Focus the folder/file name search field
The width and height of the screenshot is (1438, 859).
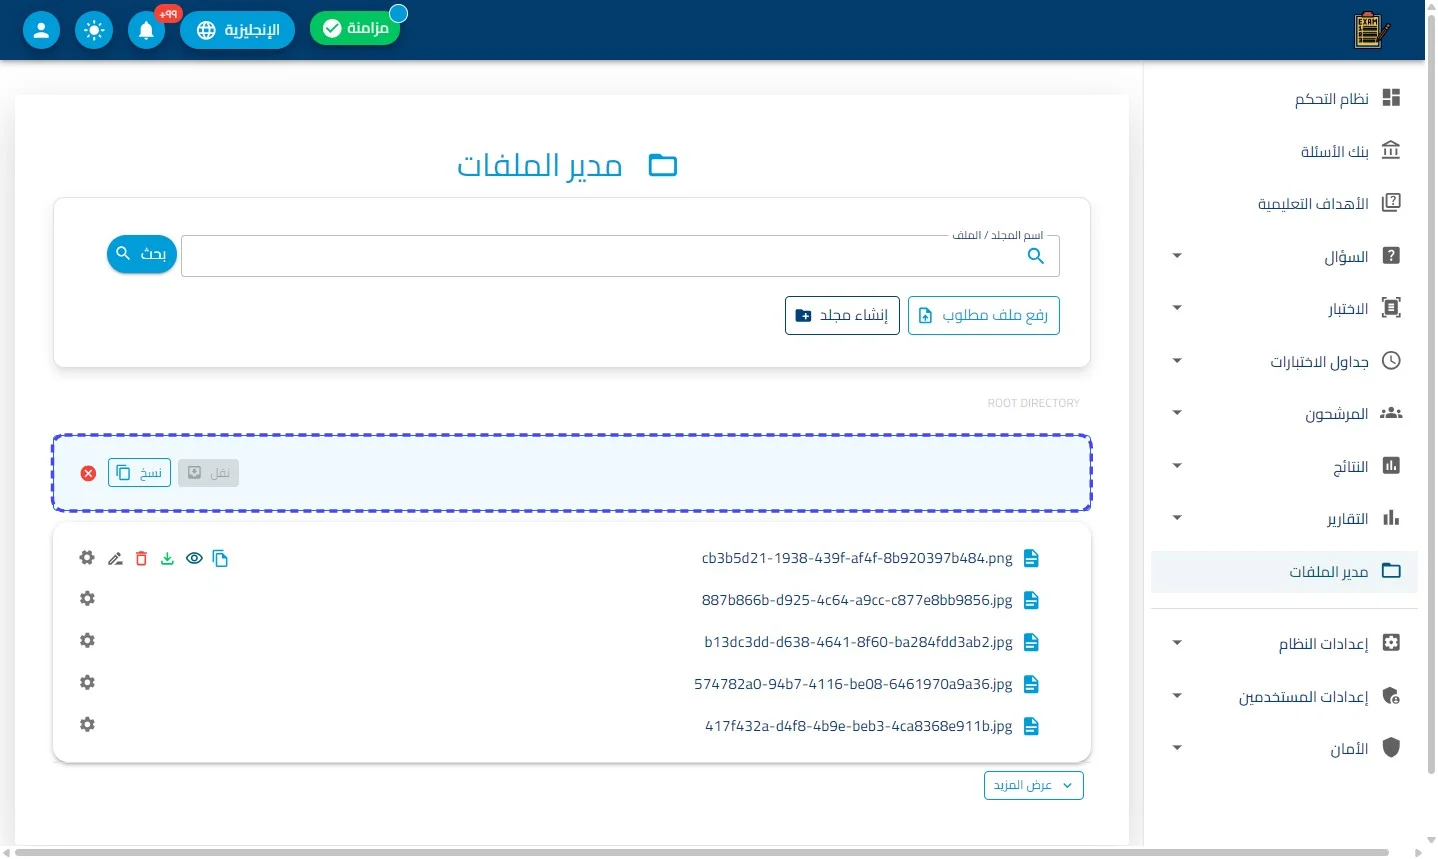620,256
